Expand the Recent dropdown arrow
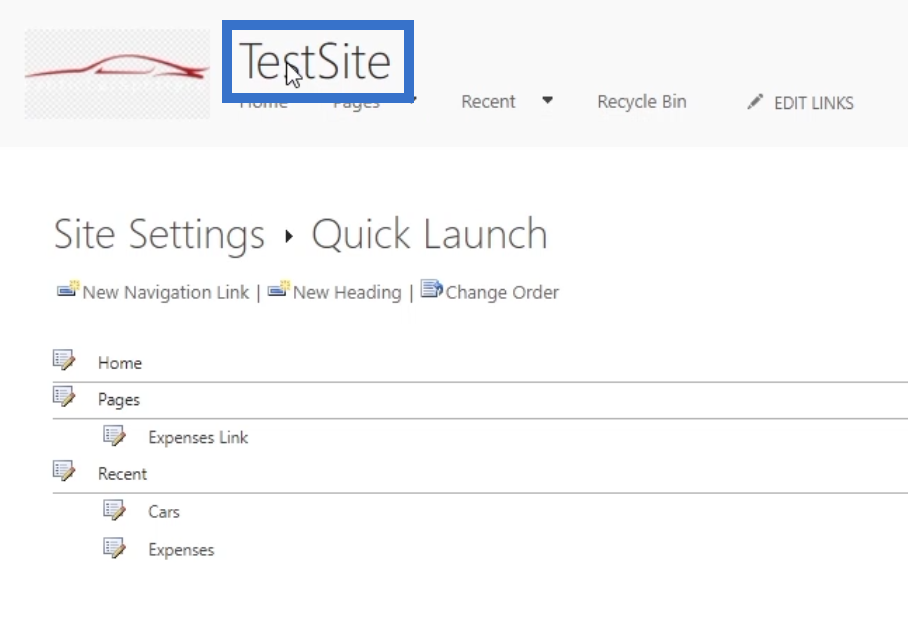 (x=547, y=100)
